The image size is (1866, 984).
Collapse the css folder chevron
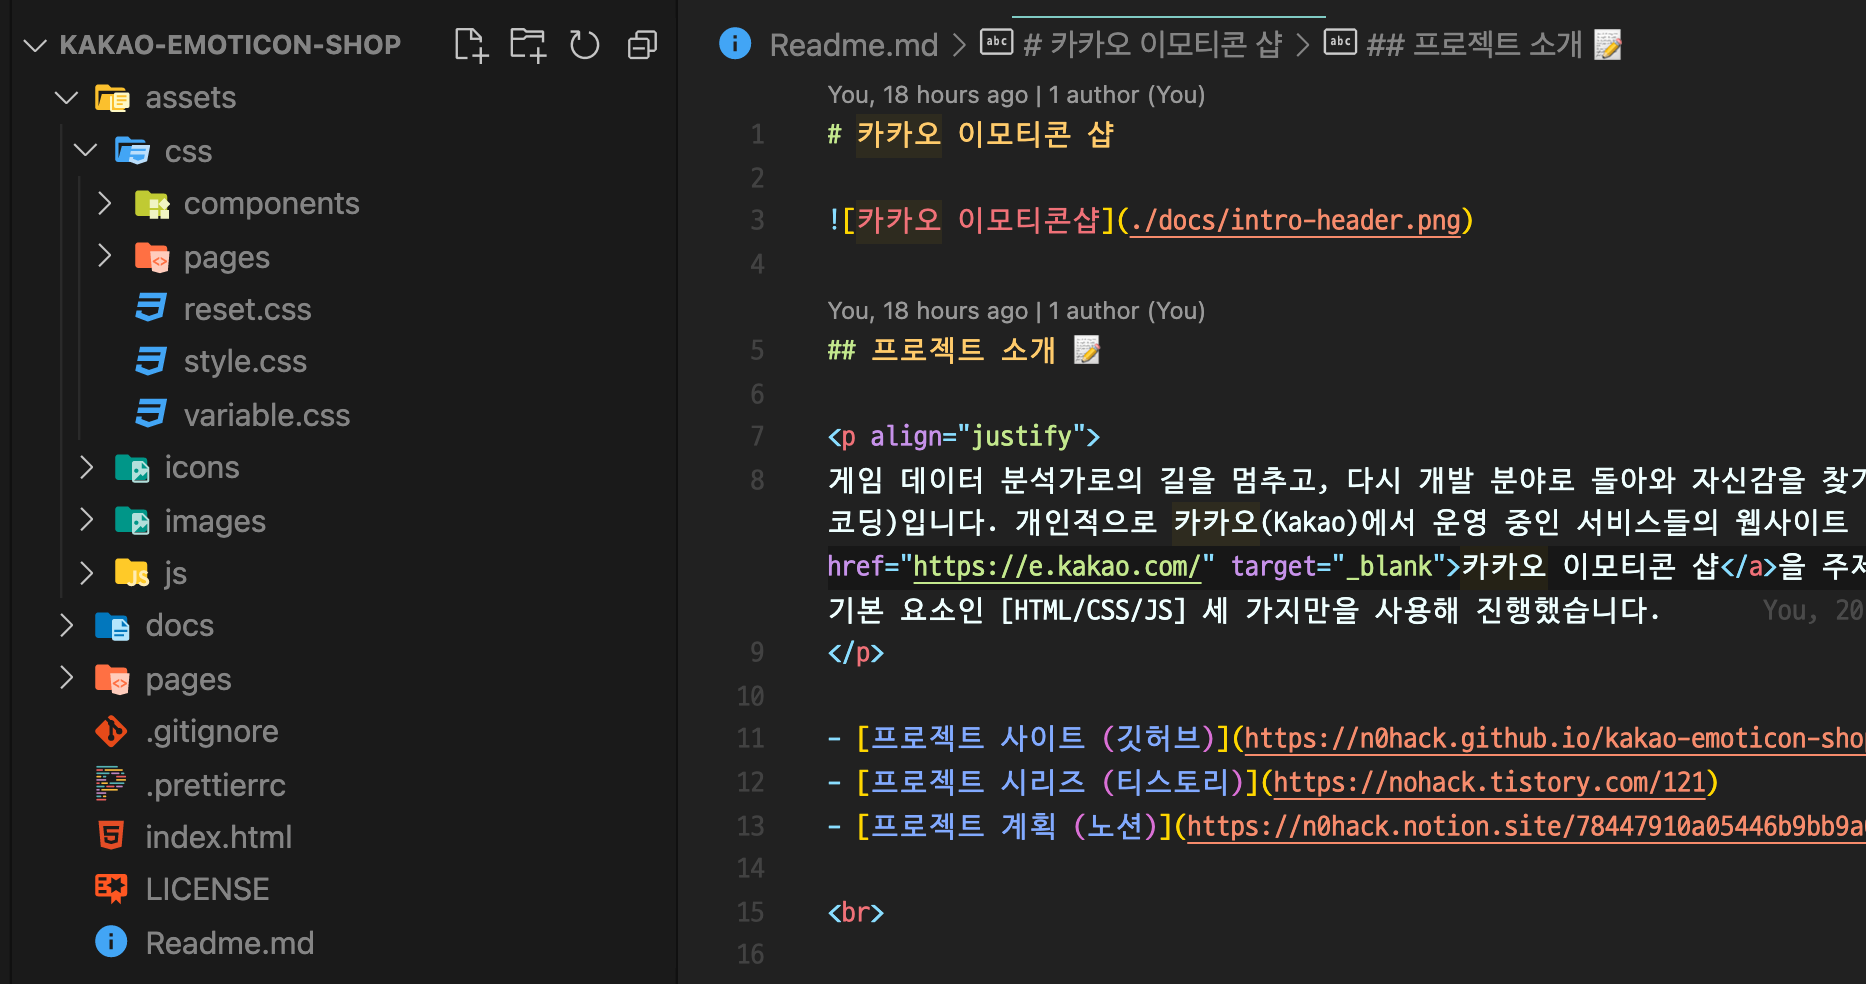click(86, 151)
